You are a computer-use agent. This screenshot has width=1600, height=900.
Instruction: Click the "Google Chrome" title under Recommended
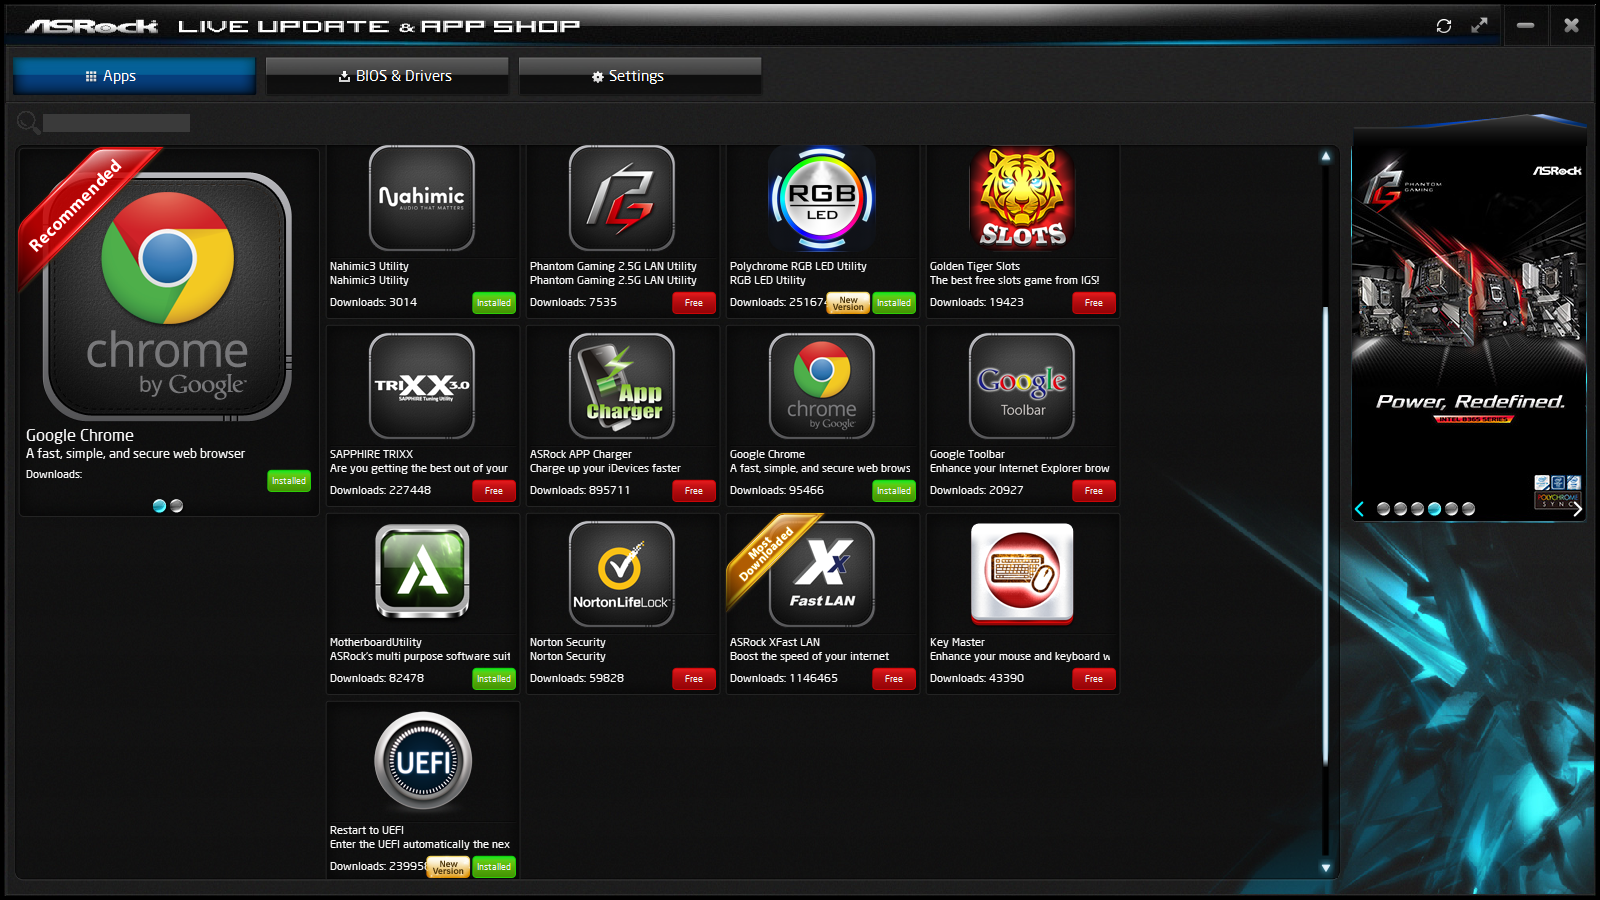tap(80, 435)
